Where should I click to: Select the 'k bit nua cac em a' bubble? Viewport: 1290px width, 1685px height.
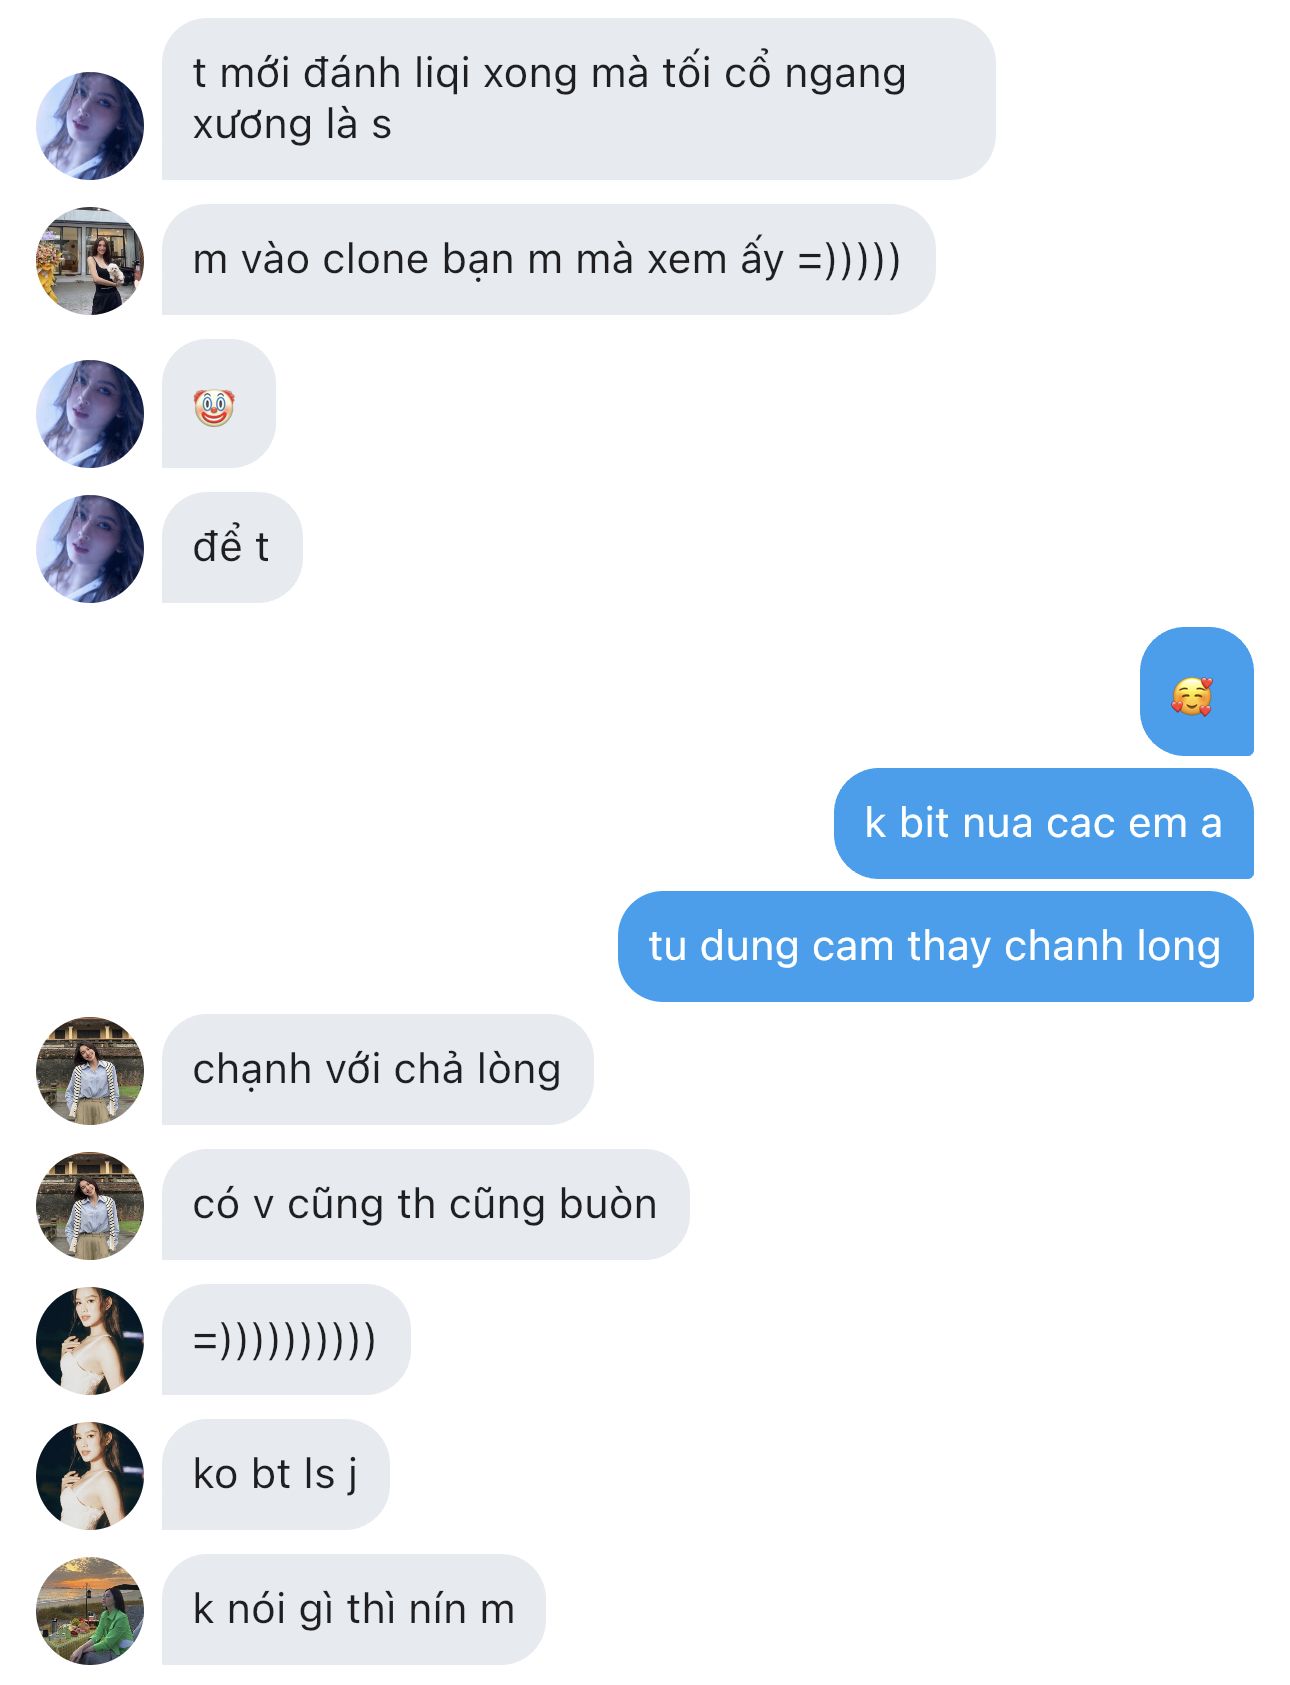pyautogui.click(x=1043, y=824)
